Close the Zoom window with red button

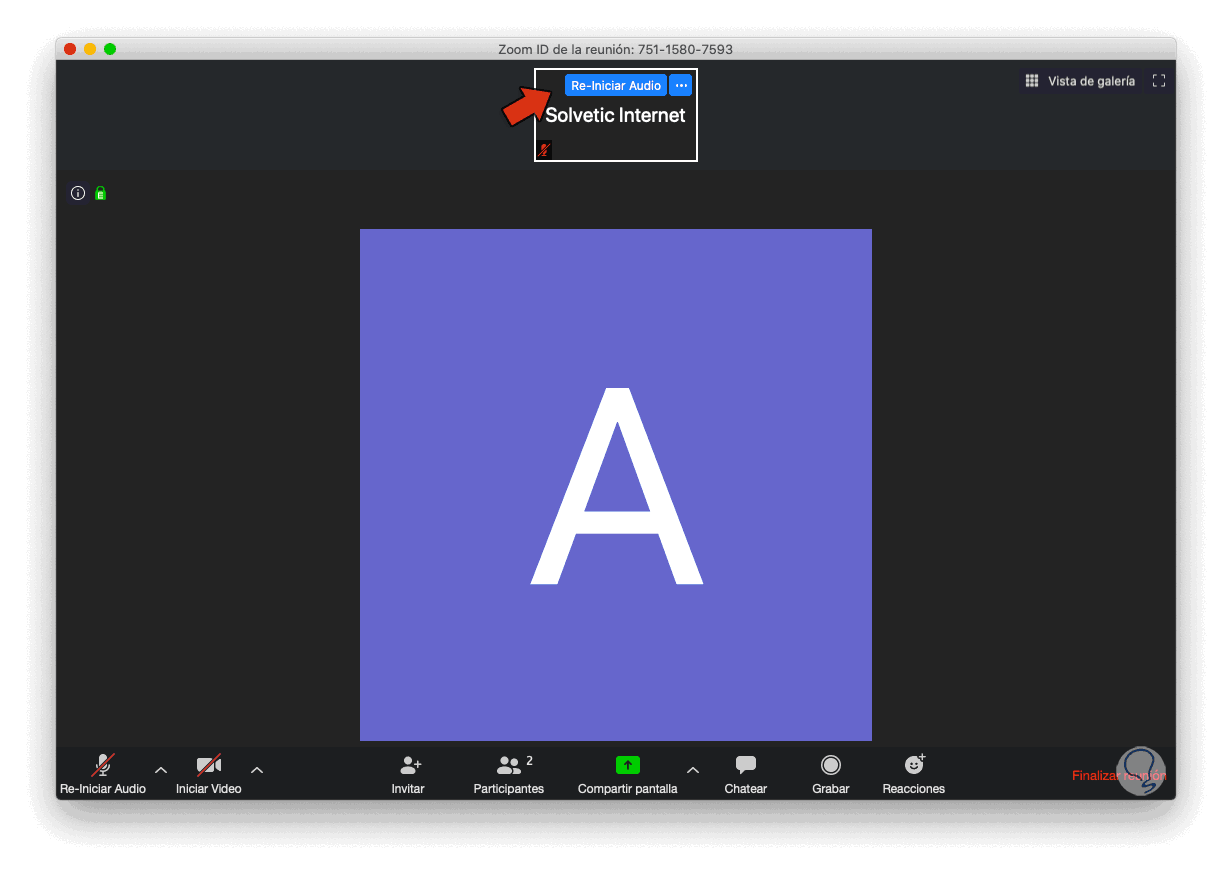point(70,49)
